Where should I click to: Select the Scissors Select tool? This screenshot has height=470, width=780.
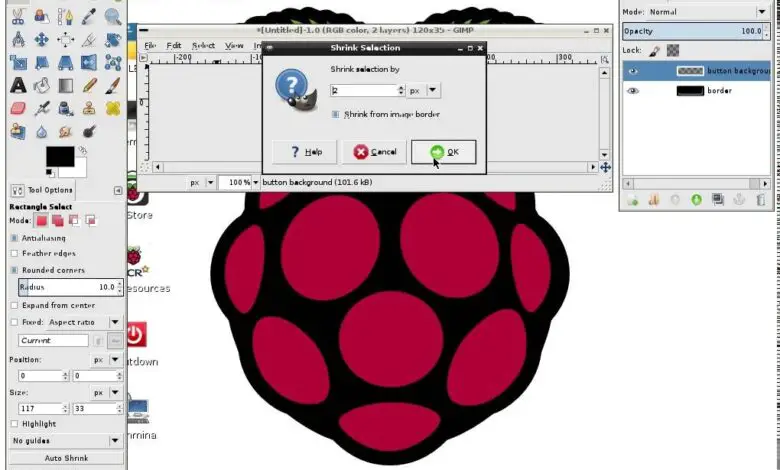coord(18,16)
